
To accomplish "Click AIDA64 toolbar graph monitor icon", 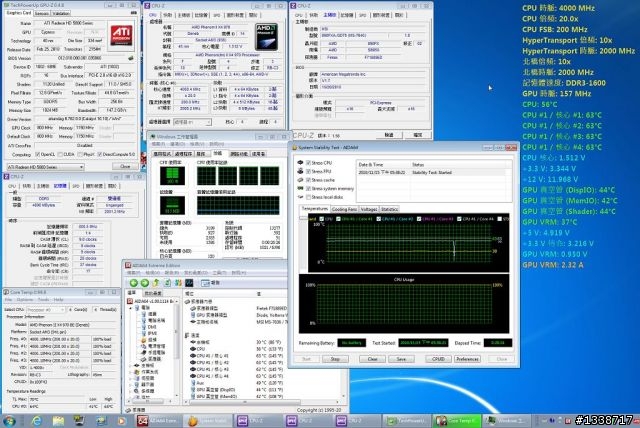I will pos(189,283).
